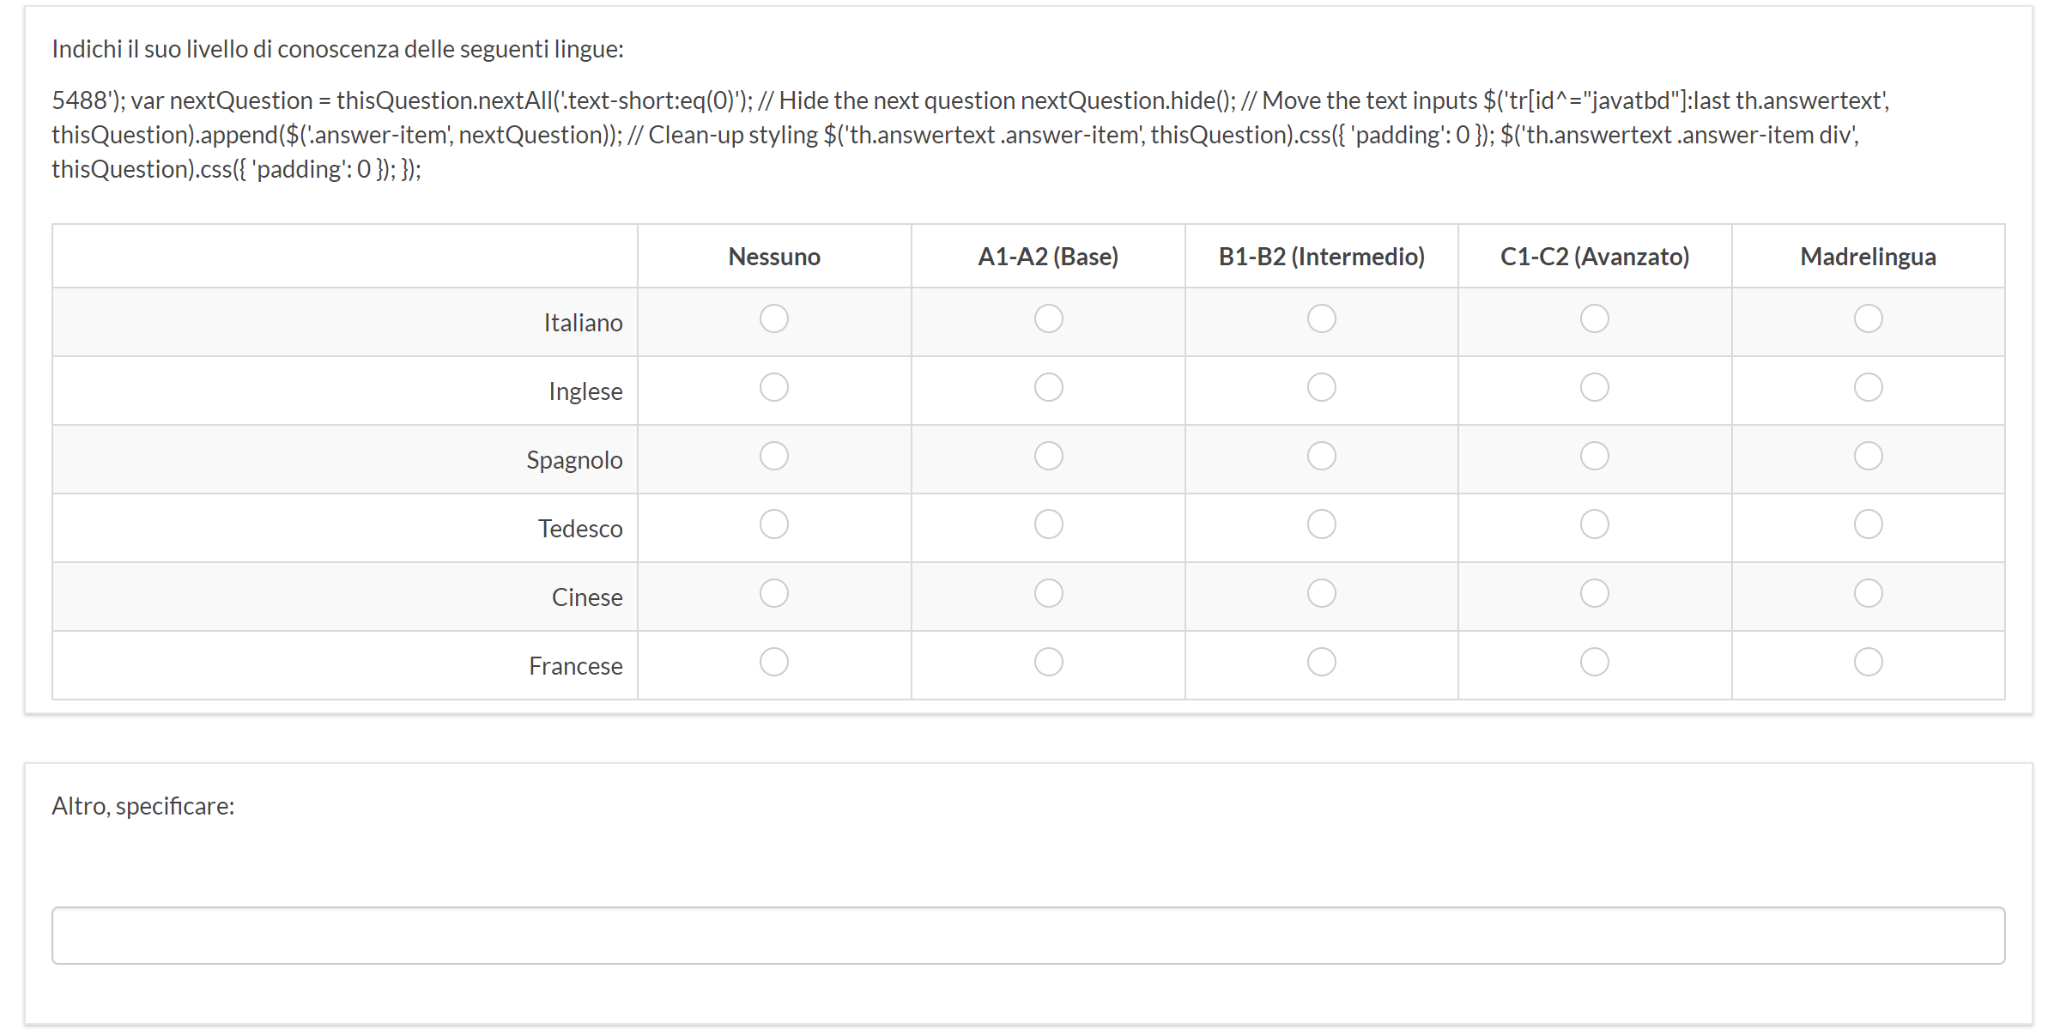
Task: Mark C1-C2 (Avanzato) for Francese
Action: 1594,662
